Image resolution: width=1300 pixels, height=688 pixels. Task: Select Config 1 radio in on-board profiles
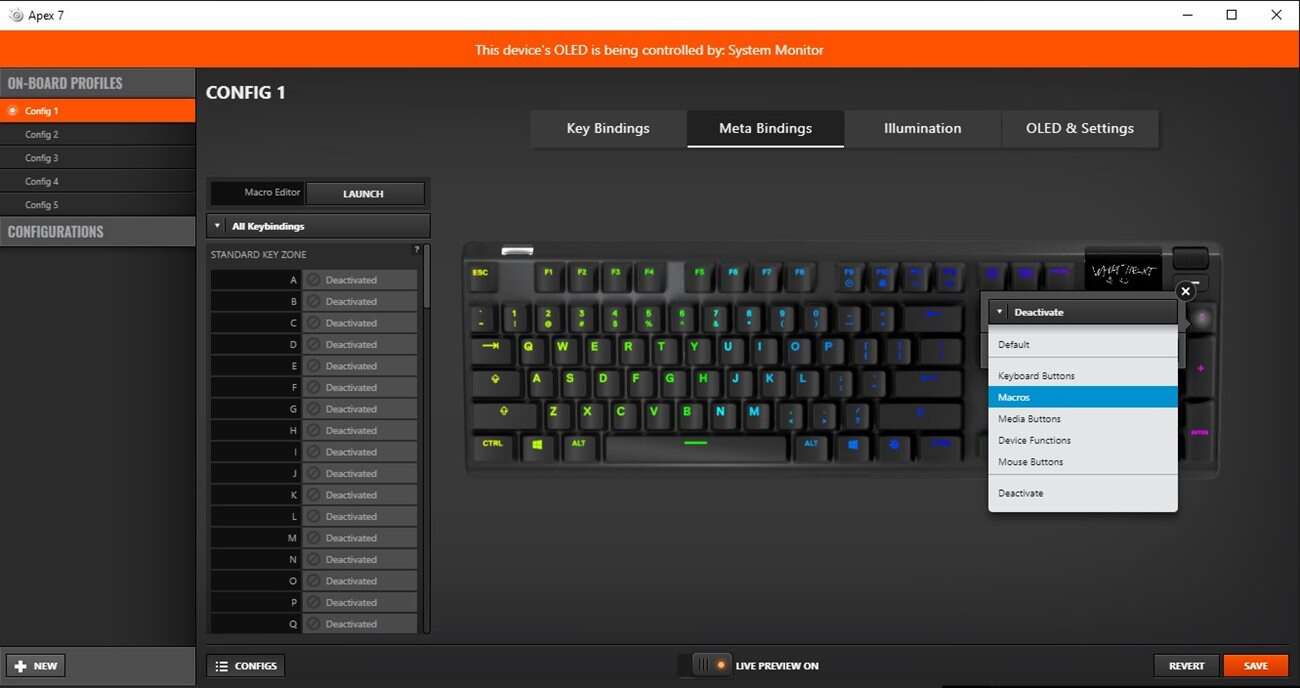tap(12, 111)
